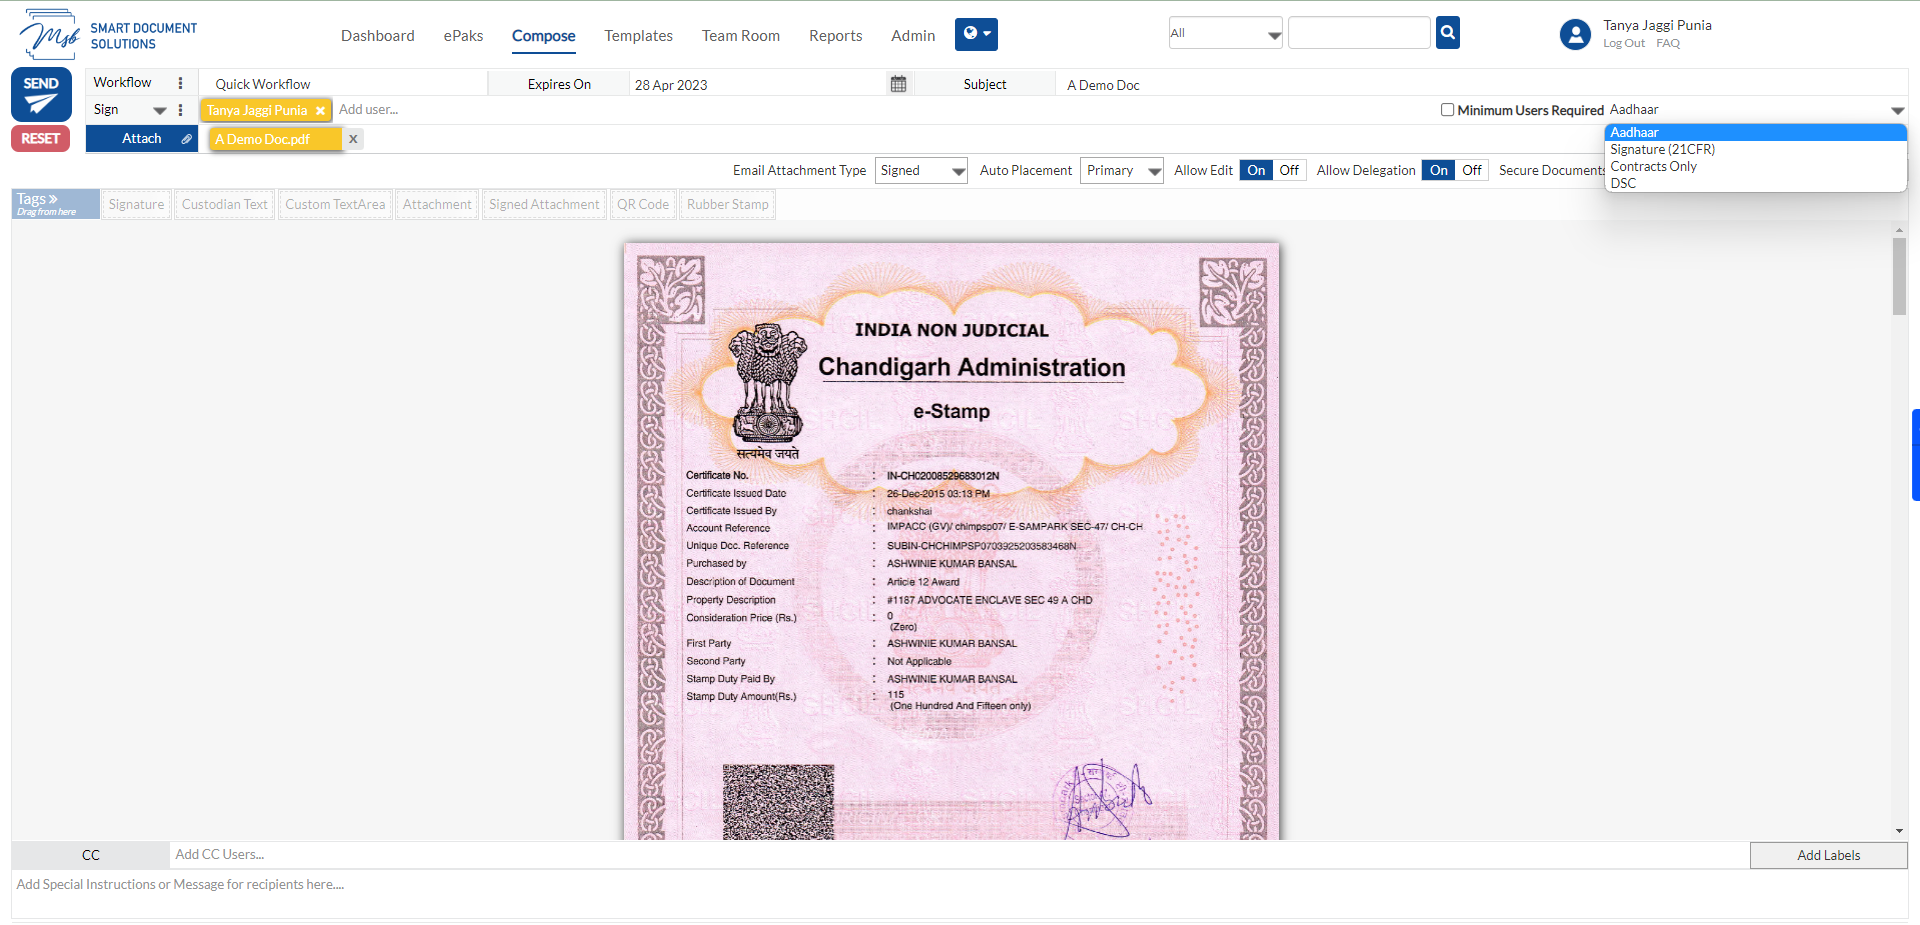This screenshot has height=925, width=1920.
Task: Set Allow Delegation to On
Action: (1438, 170)
